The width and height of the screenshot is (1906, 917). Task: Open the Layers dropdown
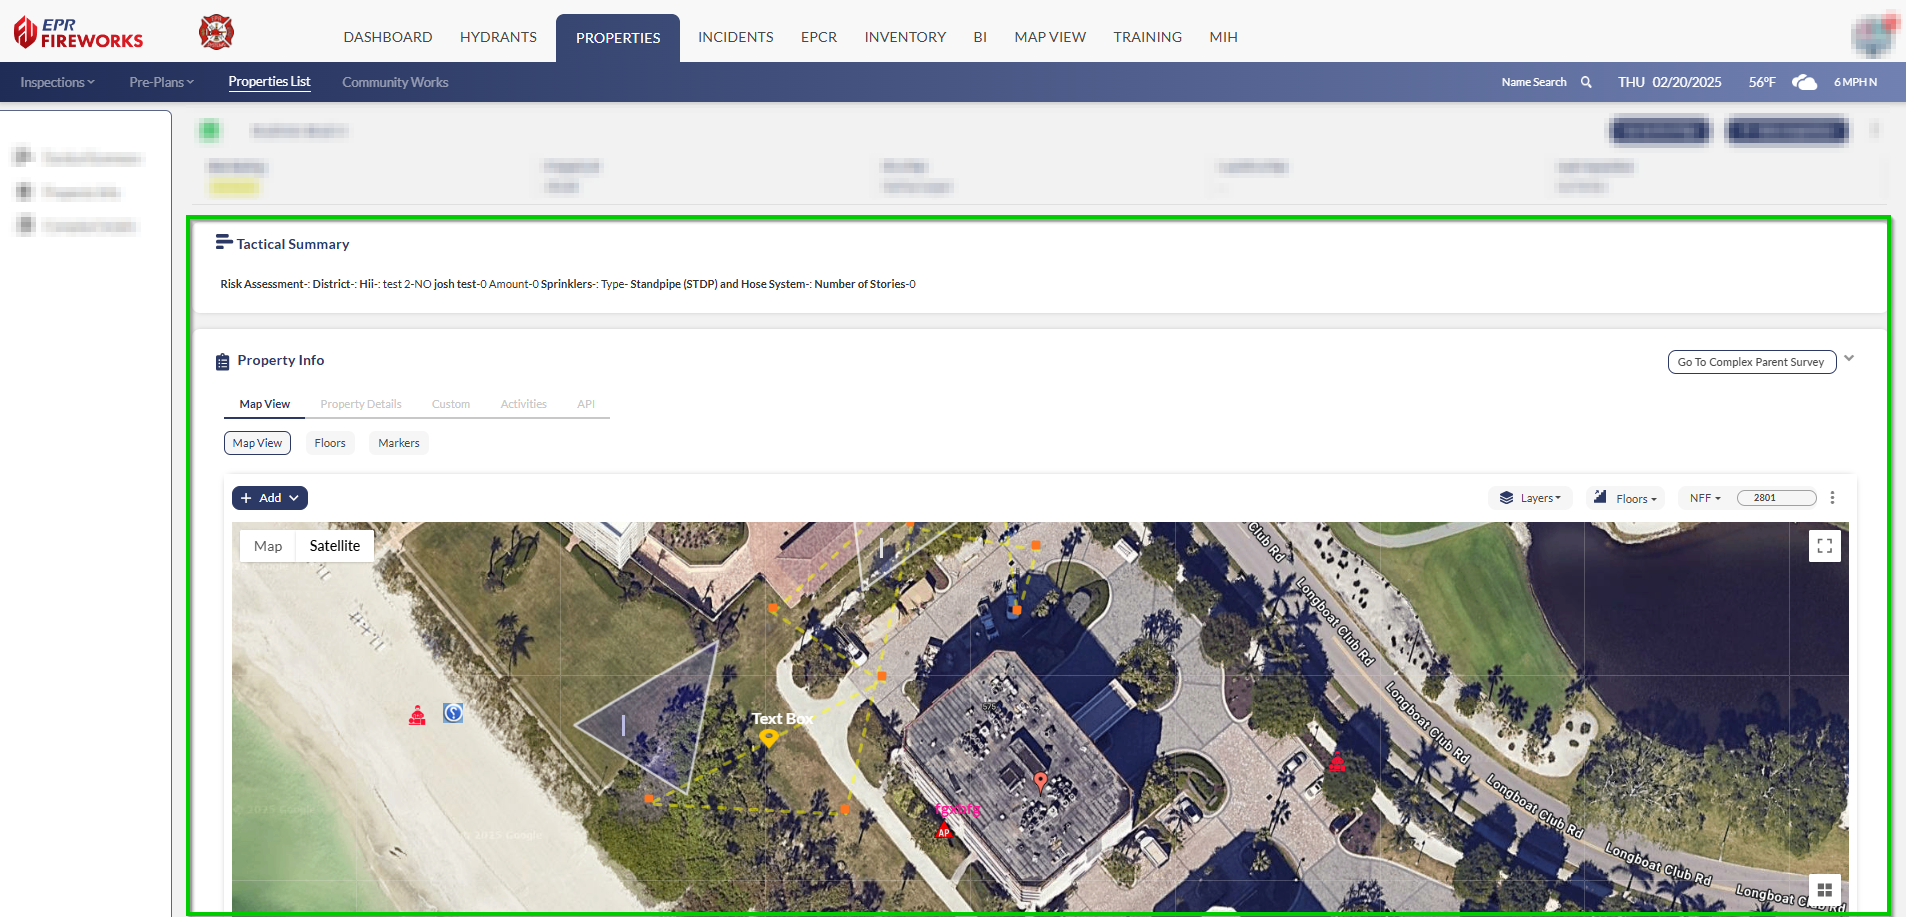click(1530, 498)
